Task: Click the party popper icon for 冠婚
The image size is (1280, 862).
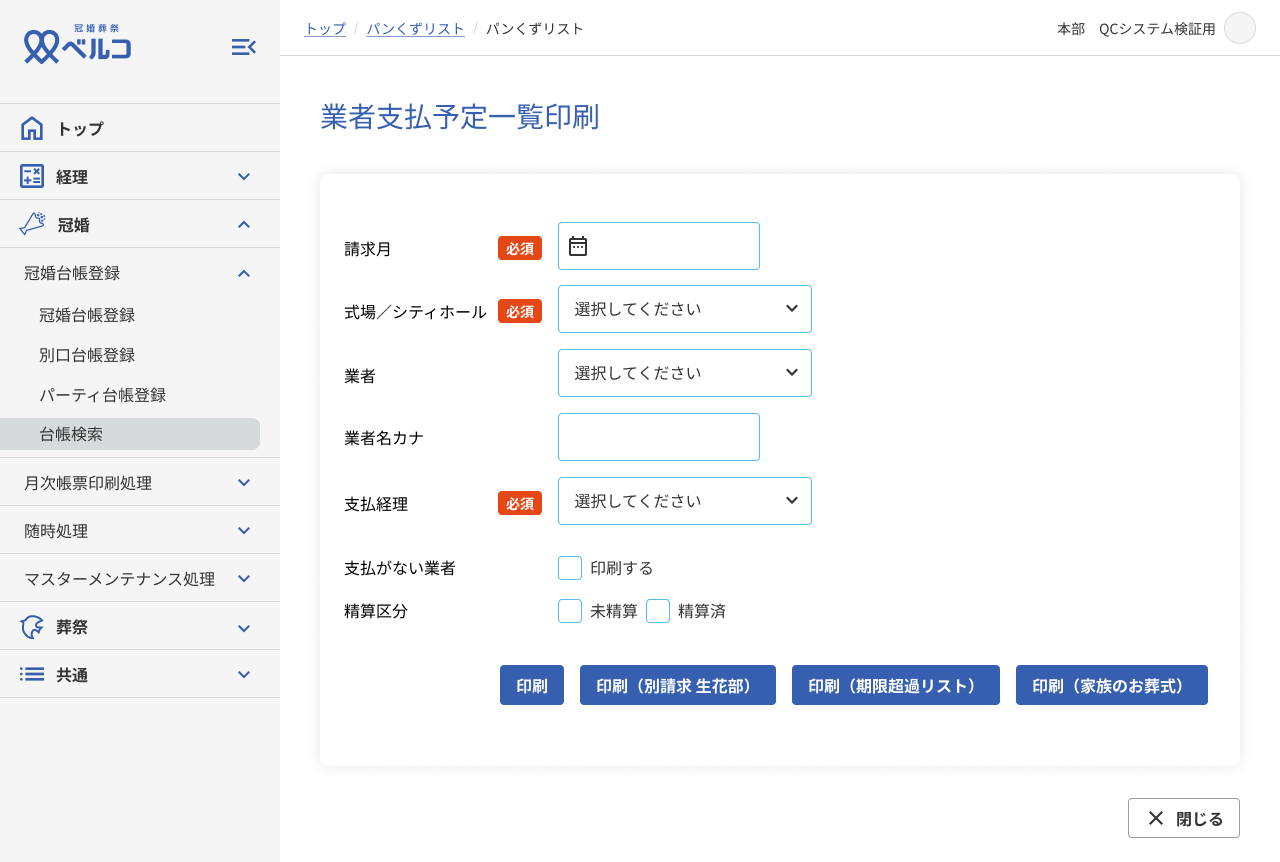Action: point(32,224)
